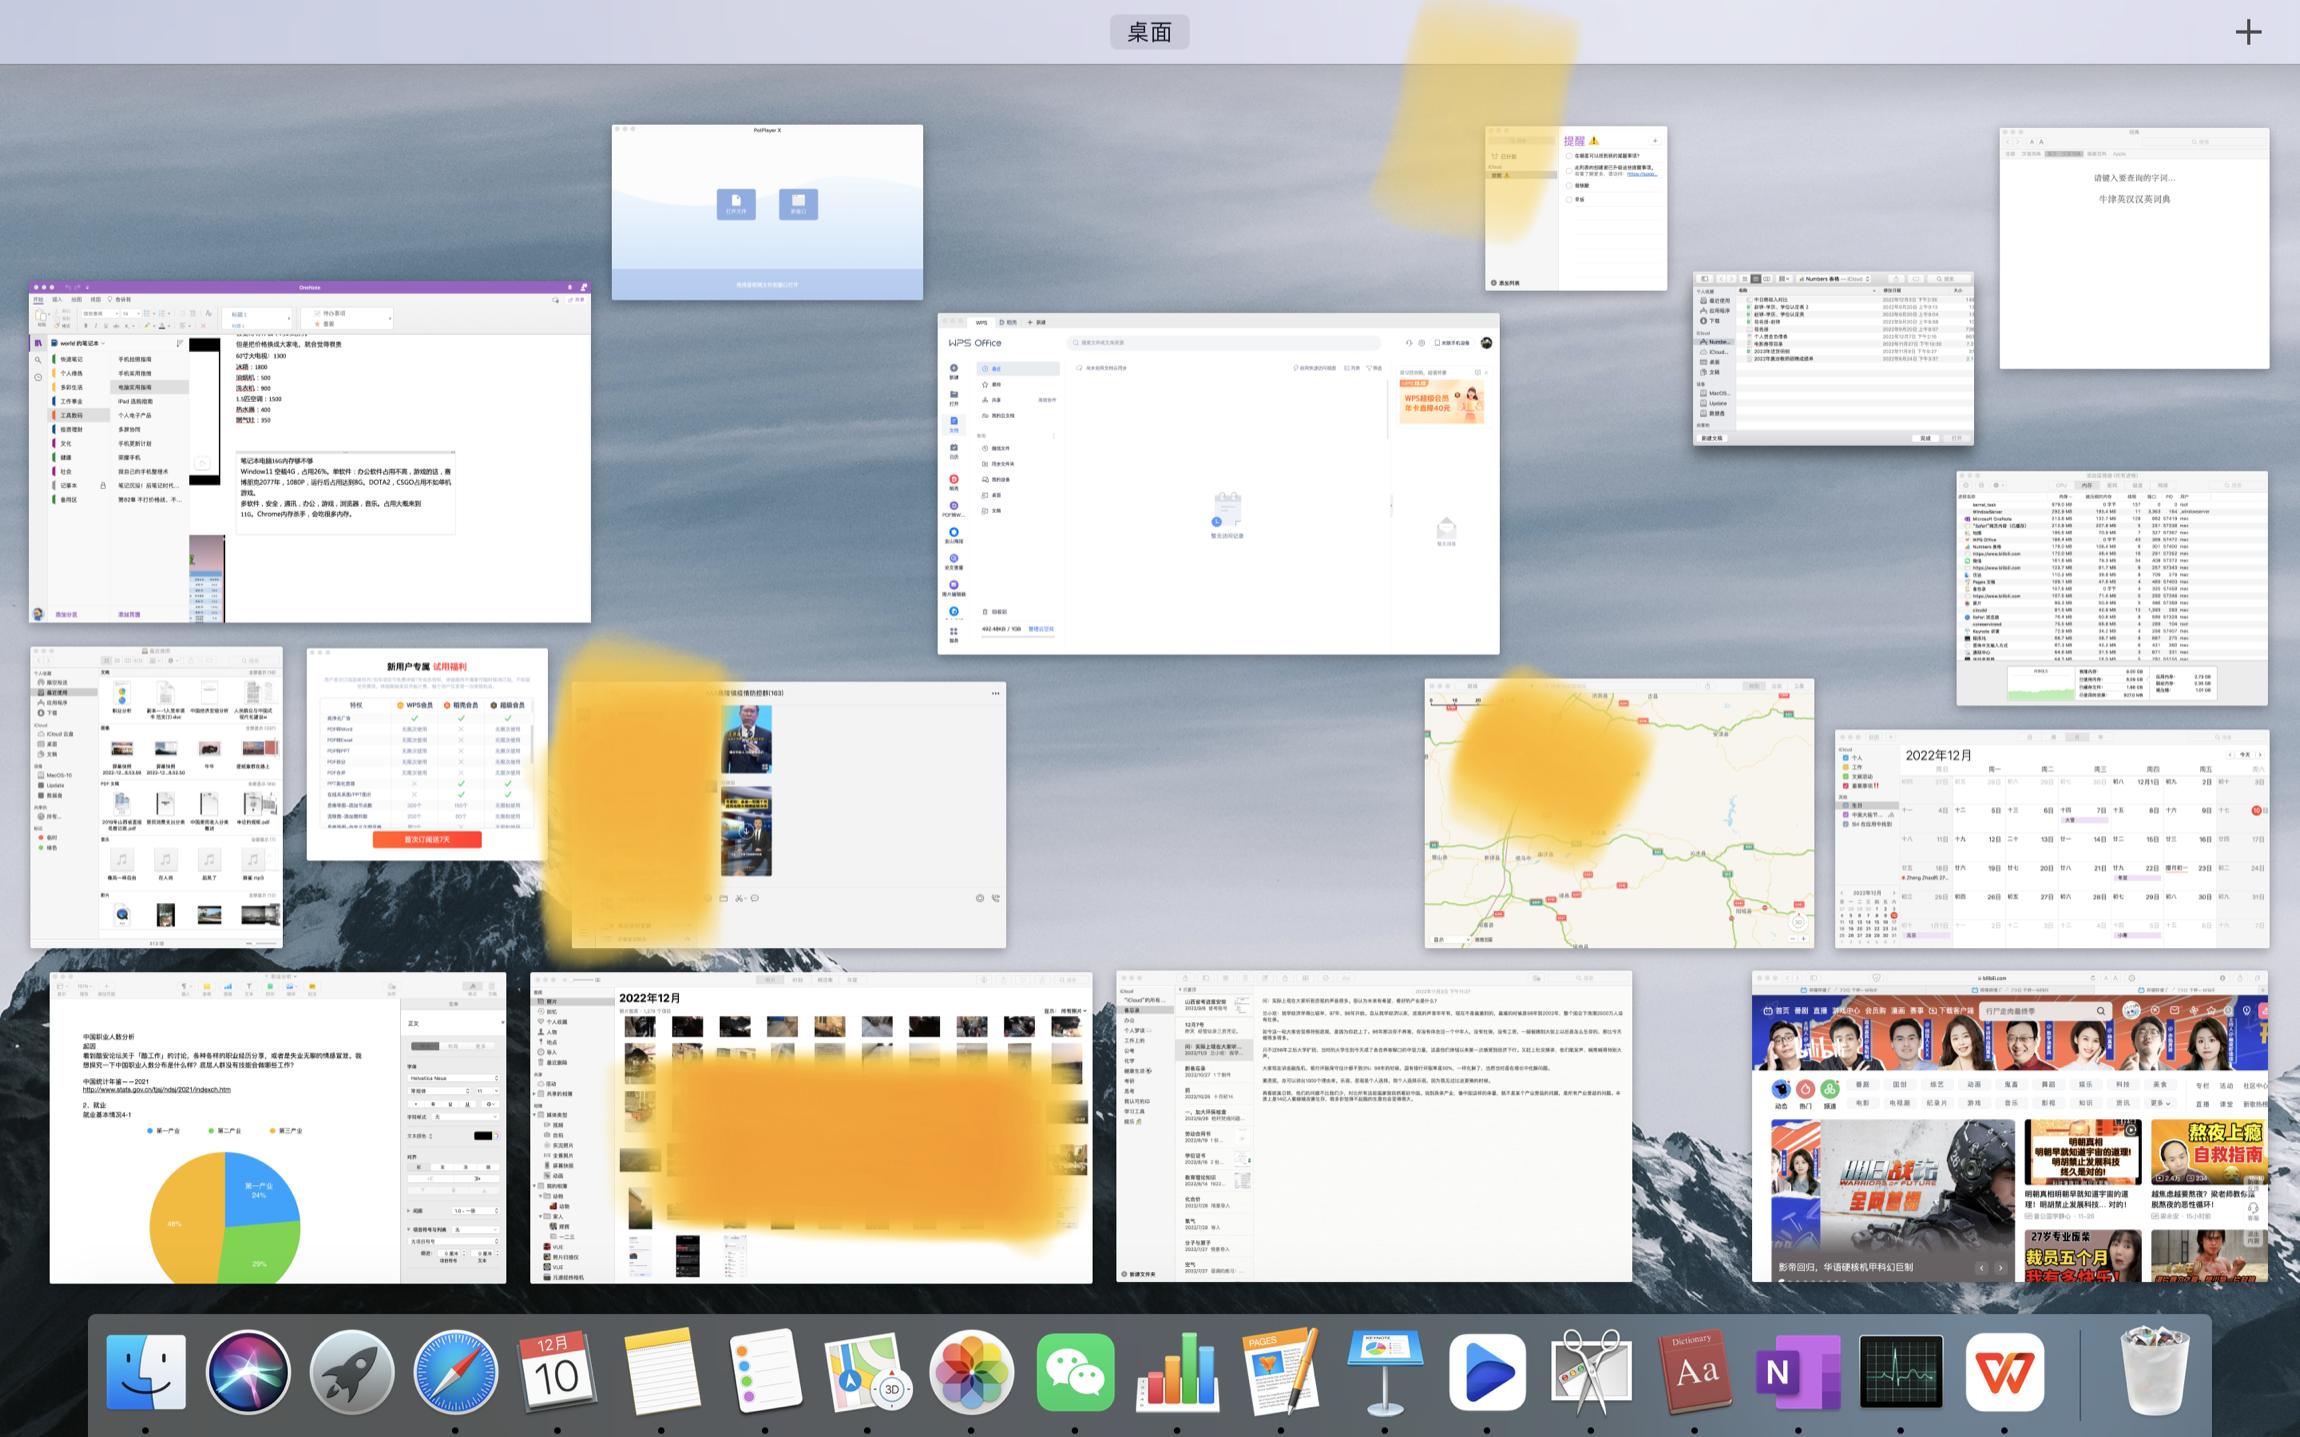Open Finder from the Dock
Image resolution: width=2300 pixels, height=1437 pixels.
pyautogui.click(x=146, y=1372)
